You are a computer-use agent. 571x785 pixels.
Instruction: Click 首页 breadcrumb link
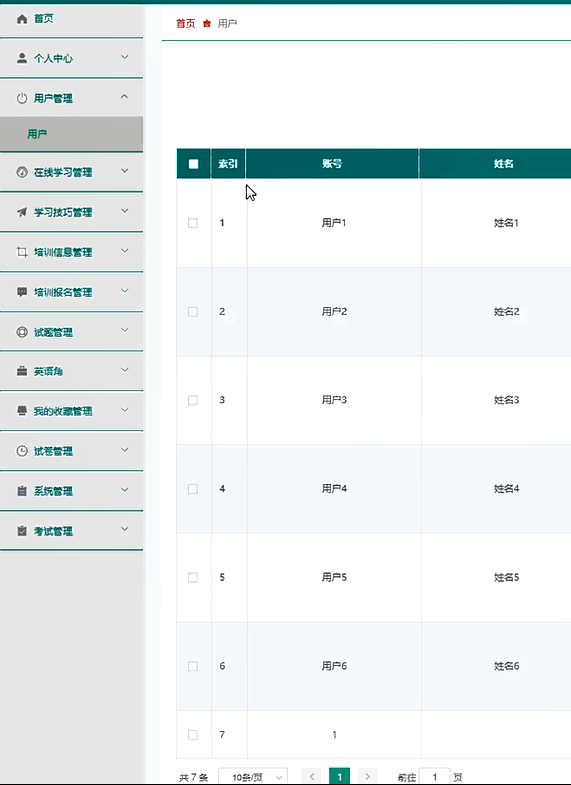tap(186, 24)
